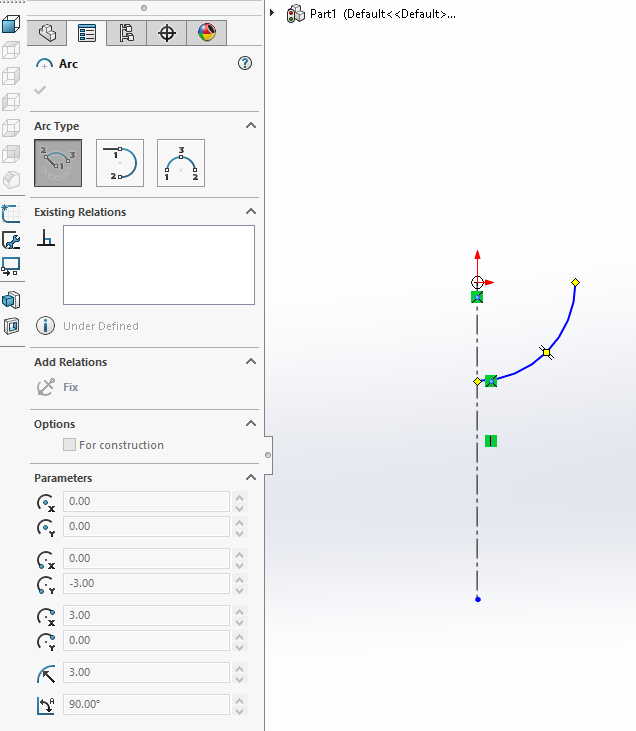
Task: Click the center X coordinate field
Action: point(146,501)
